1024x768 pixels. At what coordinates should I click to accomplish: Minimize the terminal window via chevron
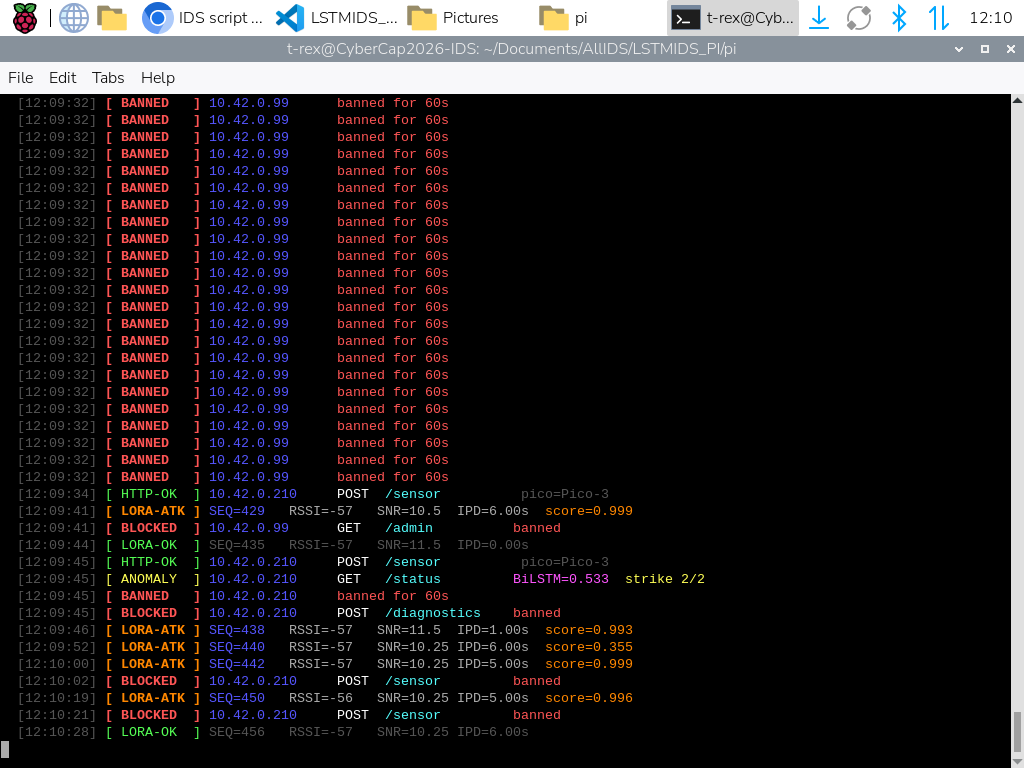pyautogui.click(x=959, y=49)
